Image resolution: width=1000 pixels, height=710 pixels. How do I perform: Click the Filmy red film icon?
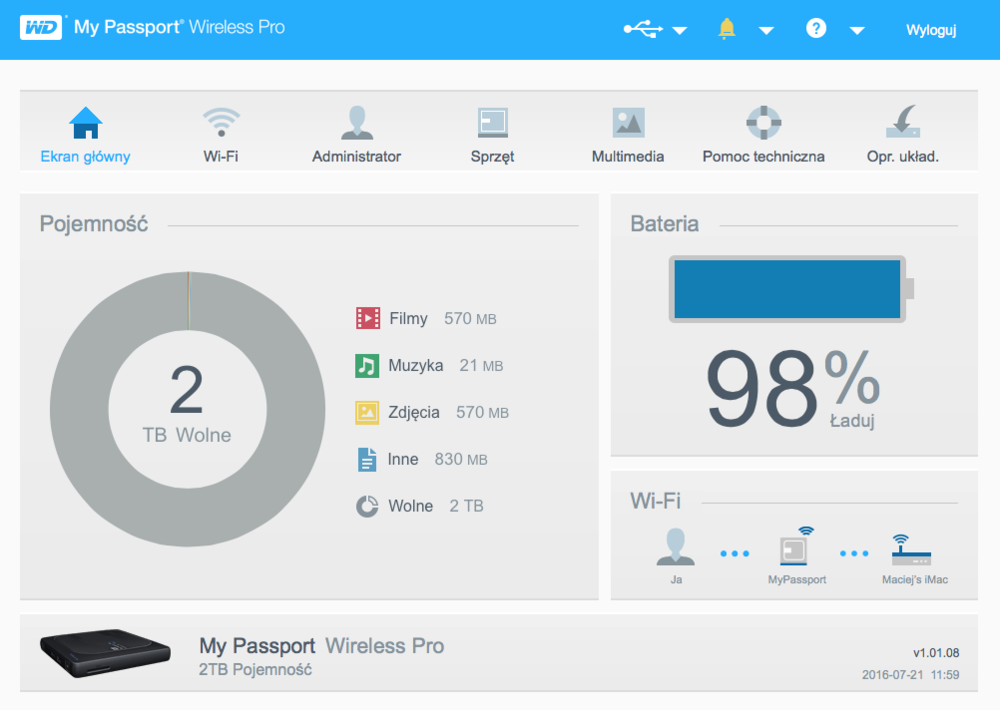[368, 318]
